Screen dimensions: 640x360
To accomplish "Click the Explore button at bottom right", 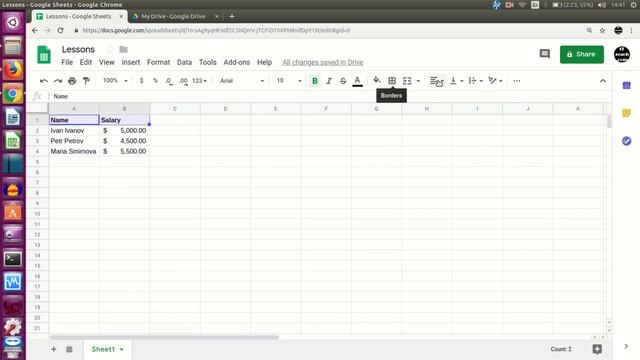I will coord(597,349).
